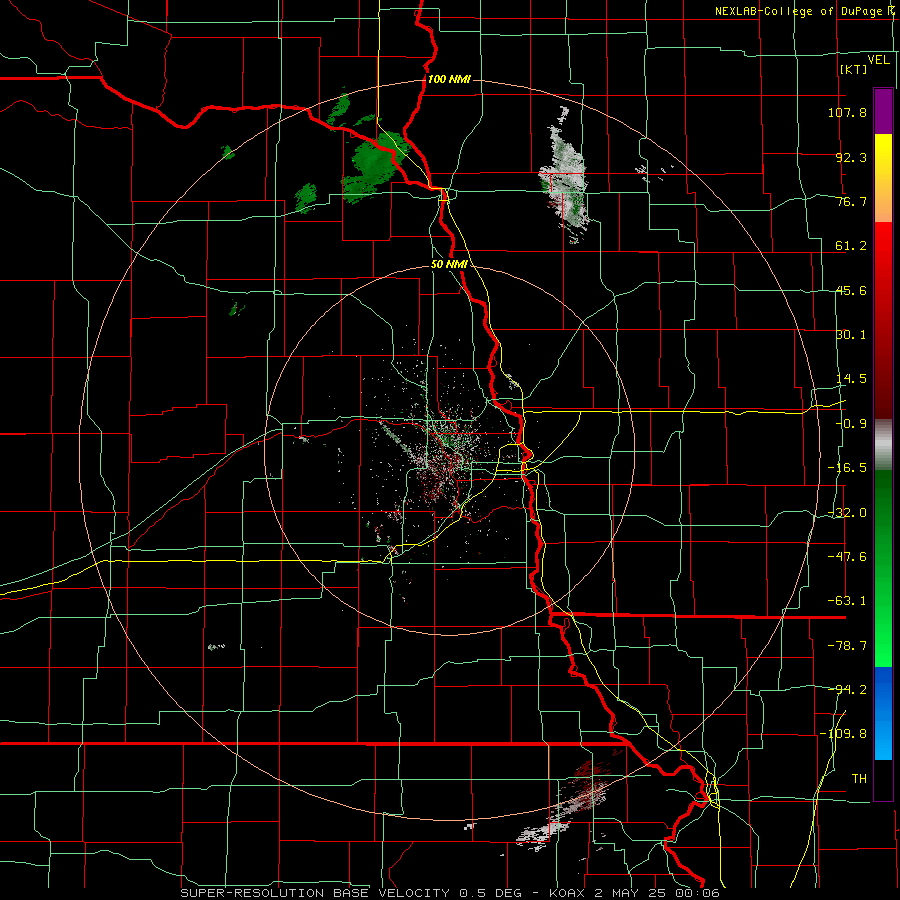The width and height of the screenshot is (900, 900).
Task: Click the 45.6 scale label
Action: click(851, 290)
